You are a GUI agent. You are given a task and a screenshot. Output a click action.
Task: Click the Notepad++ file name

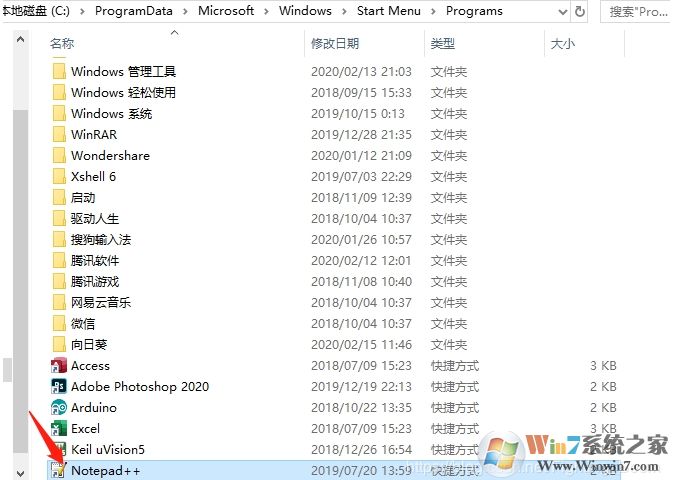[105, 471]
